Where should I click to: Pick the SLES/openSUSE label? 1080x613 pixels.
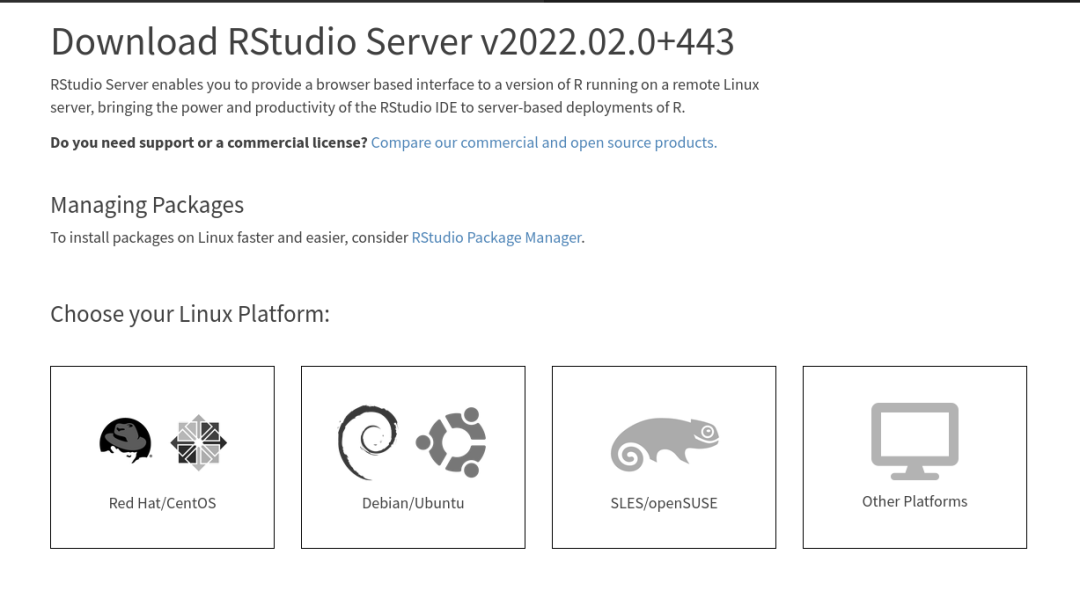click(x=664, y=503)
